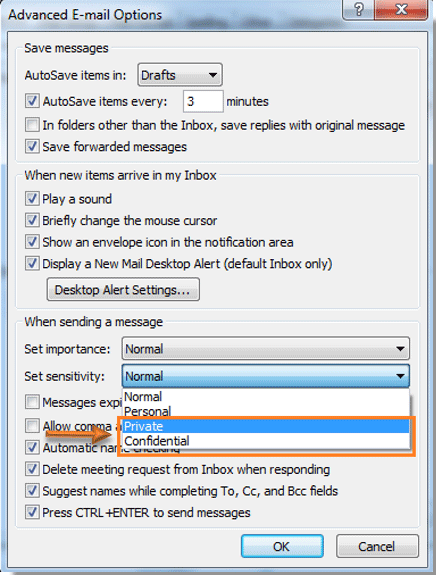Expand the Set importance dropdown

(265, 348)
